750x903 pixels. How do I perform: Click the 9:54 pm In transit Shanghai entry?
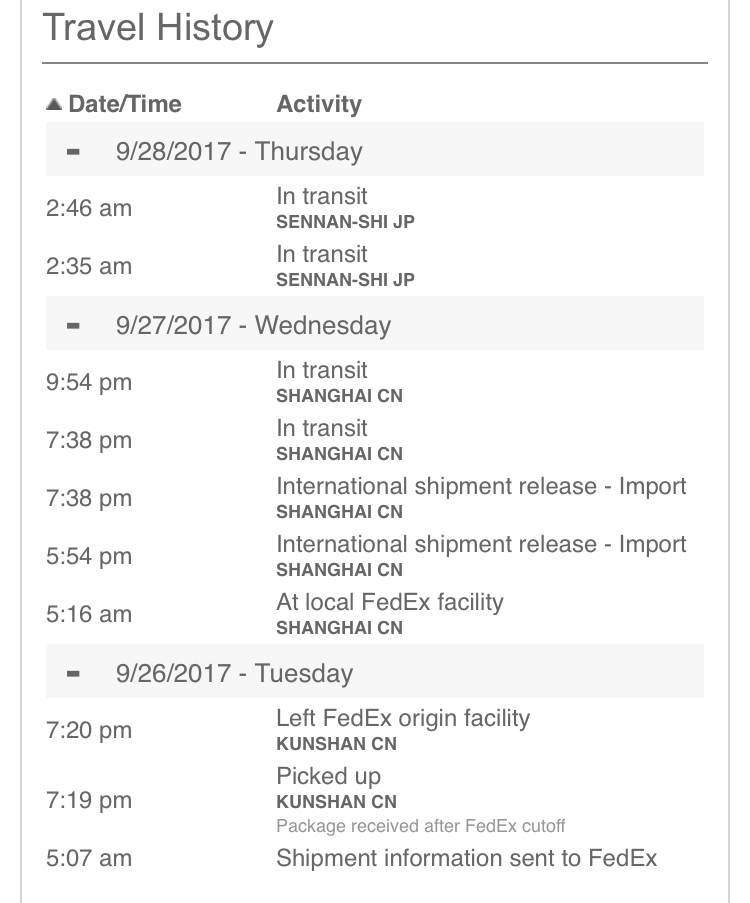375,382
